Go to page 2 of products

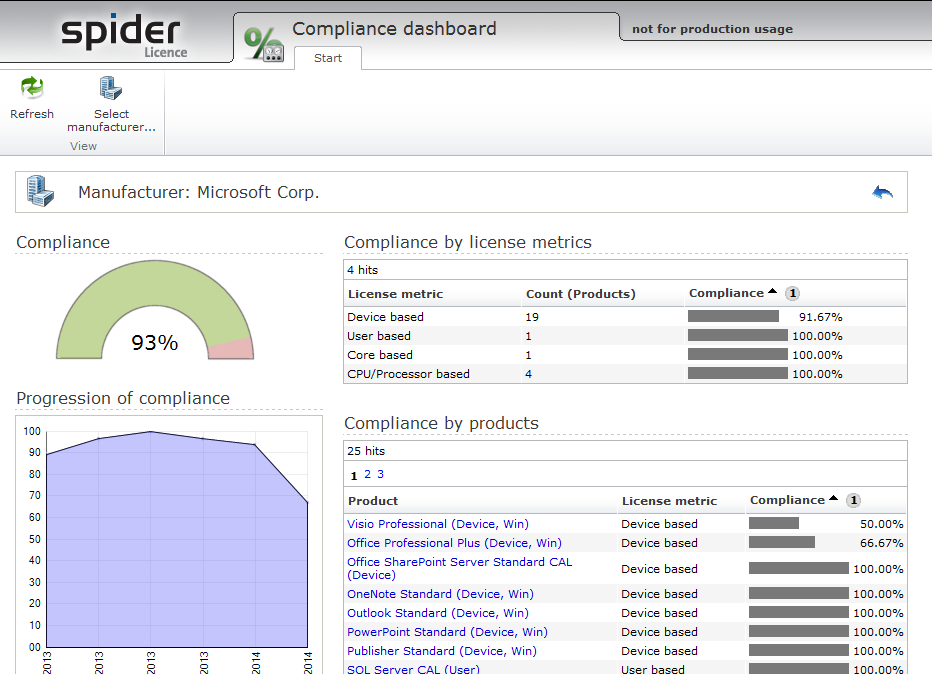coord(367,474)
